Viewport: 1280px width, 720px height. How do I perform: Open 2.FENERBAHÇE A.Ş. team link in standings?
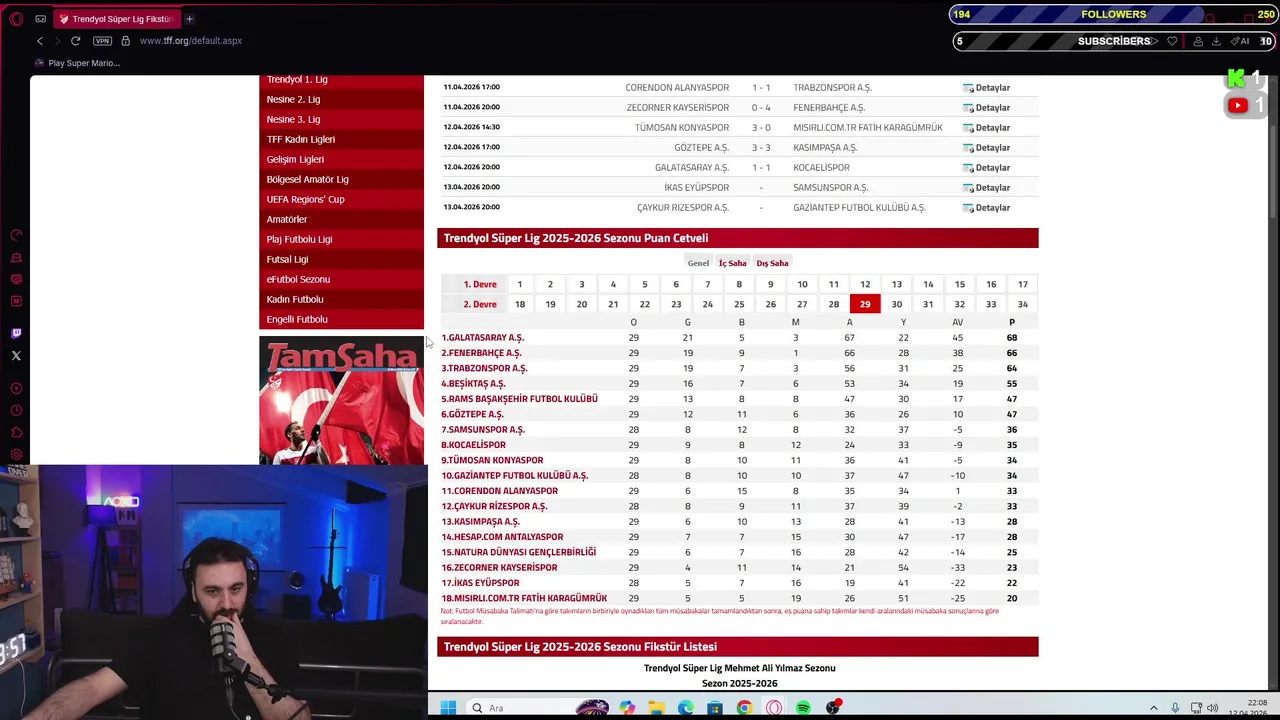[482, 353]
